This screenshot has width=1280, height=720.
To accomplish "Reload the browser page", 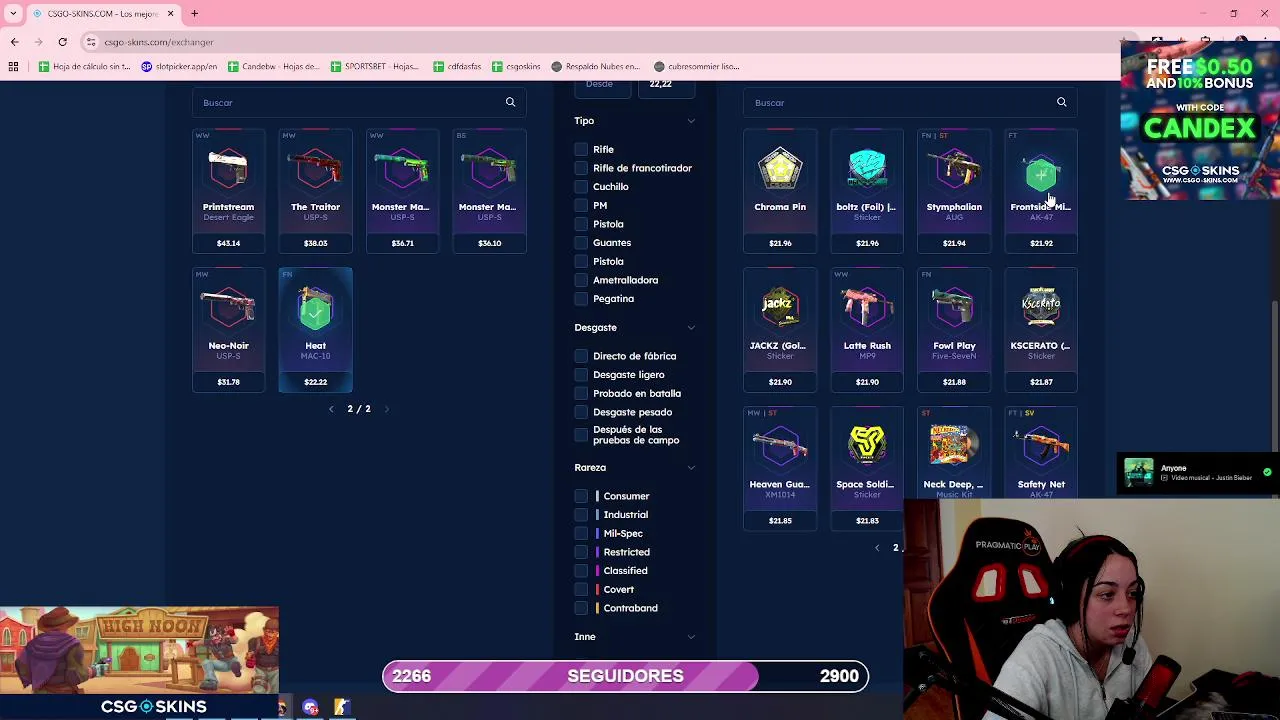I will pyautogui.click(x=62, y=42).
